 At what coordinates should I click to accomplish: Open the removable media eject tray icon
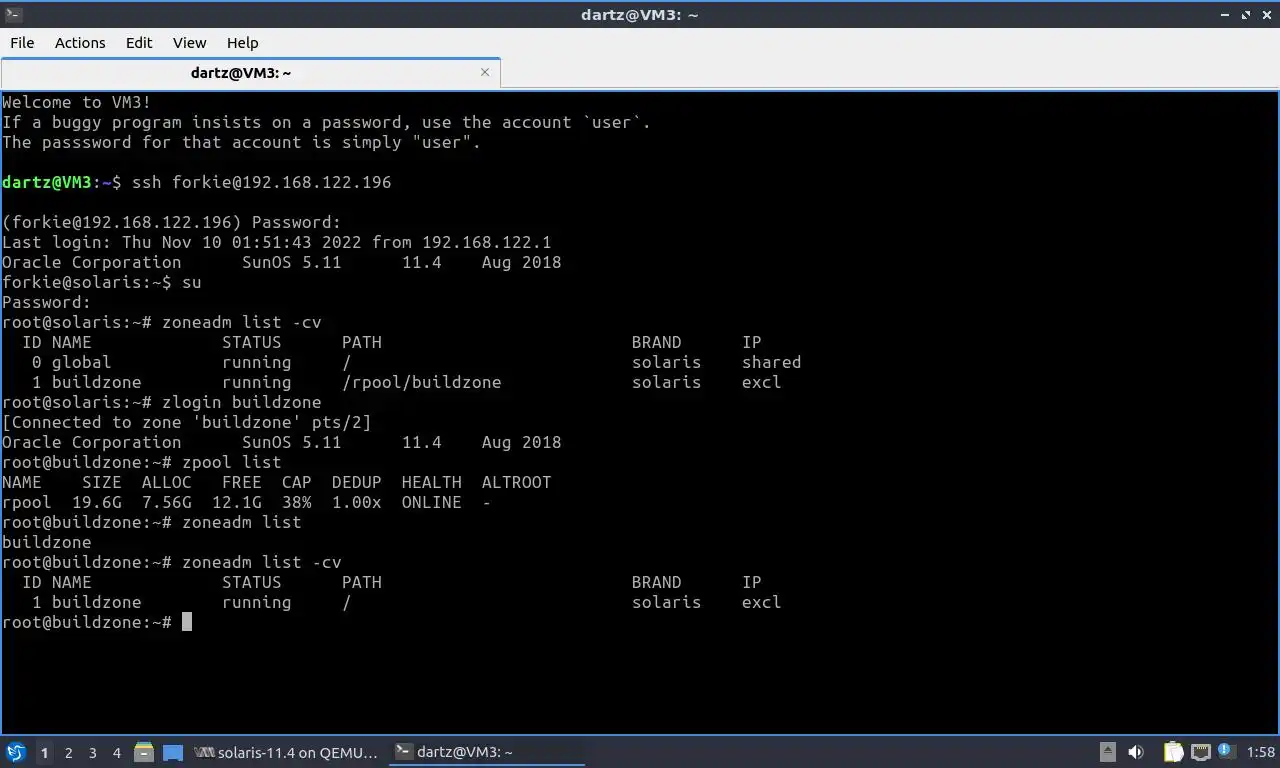(1108, 752)
